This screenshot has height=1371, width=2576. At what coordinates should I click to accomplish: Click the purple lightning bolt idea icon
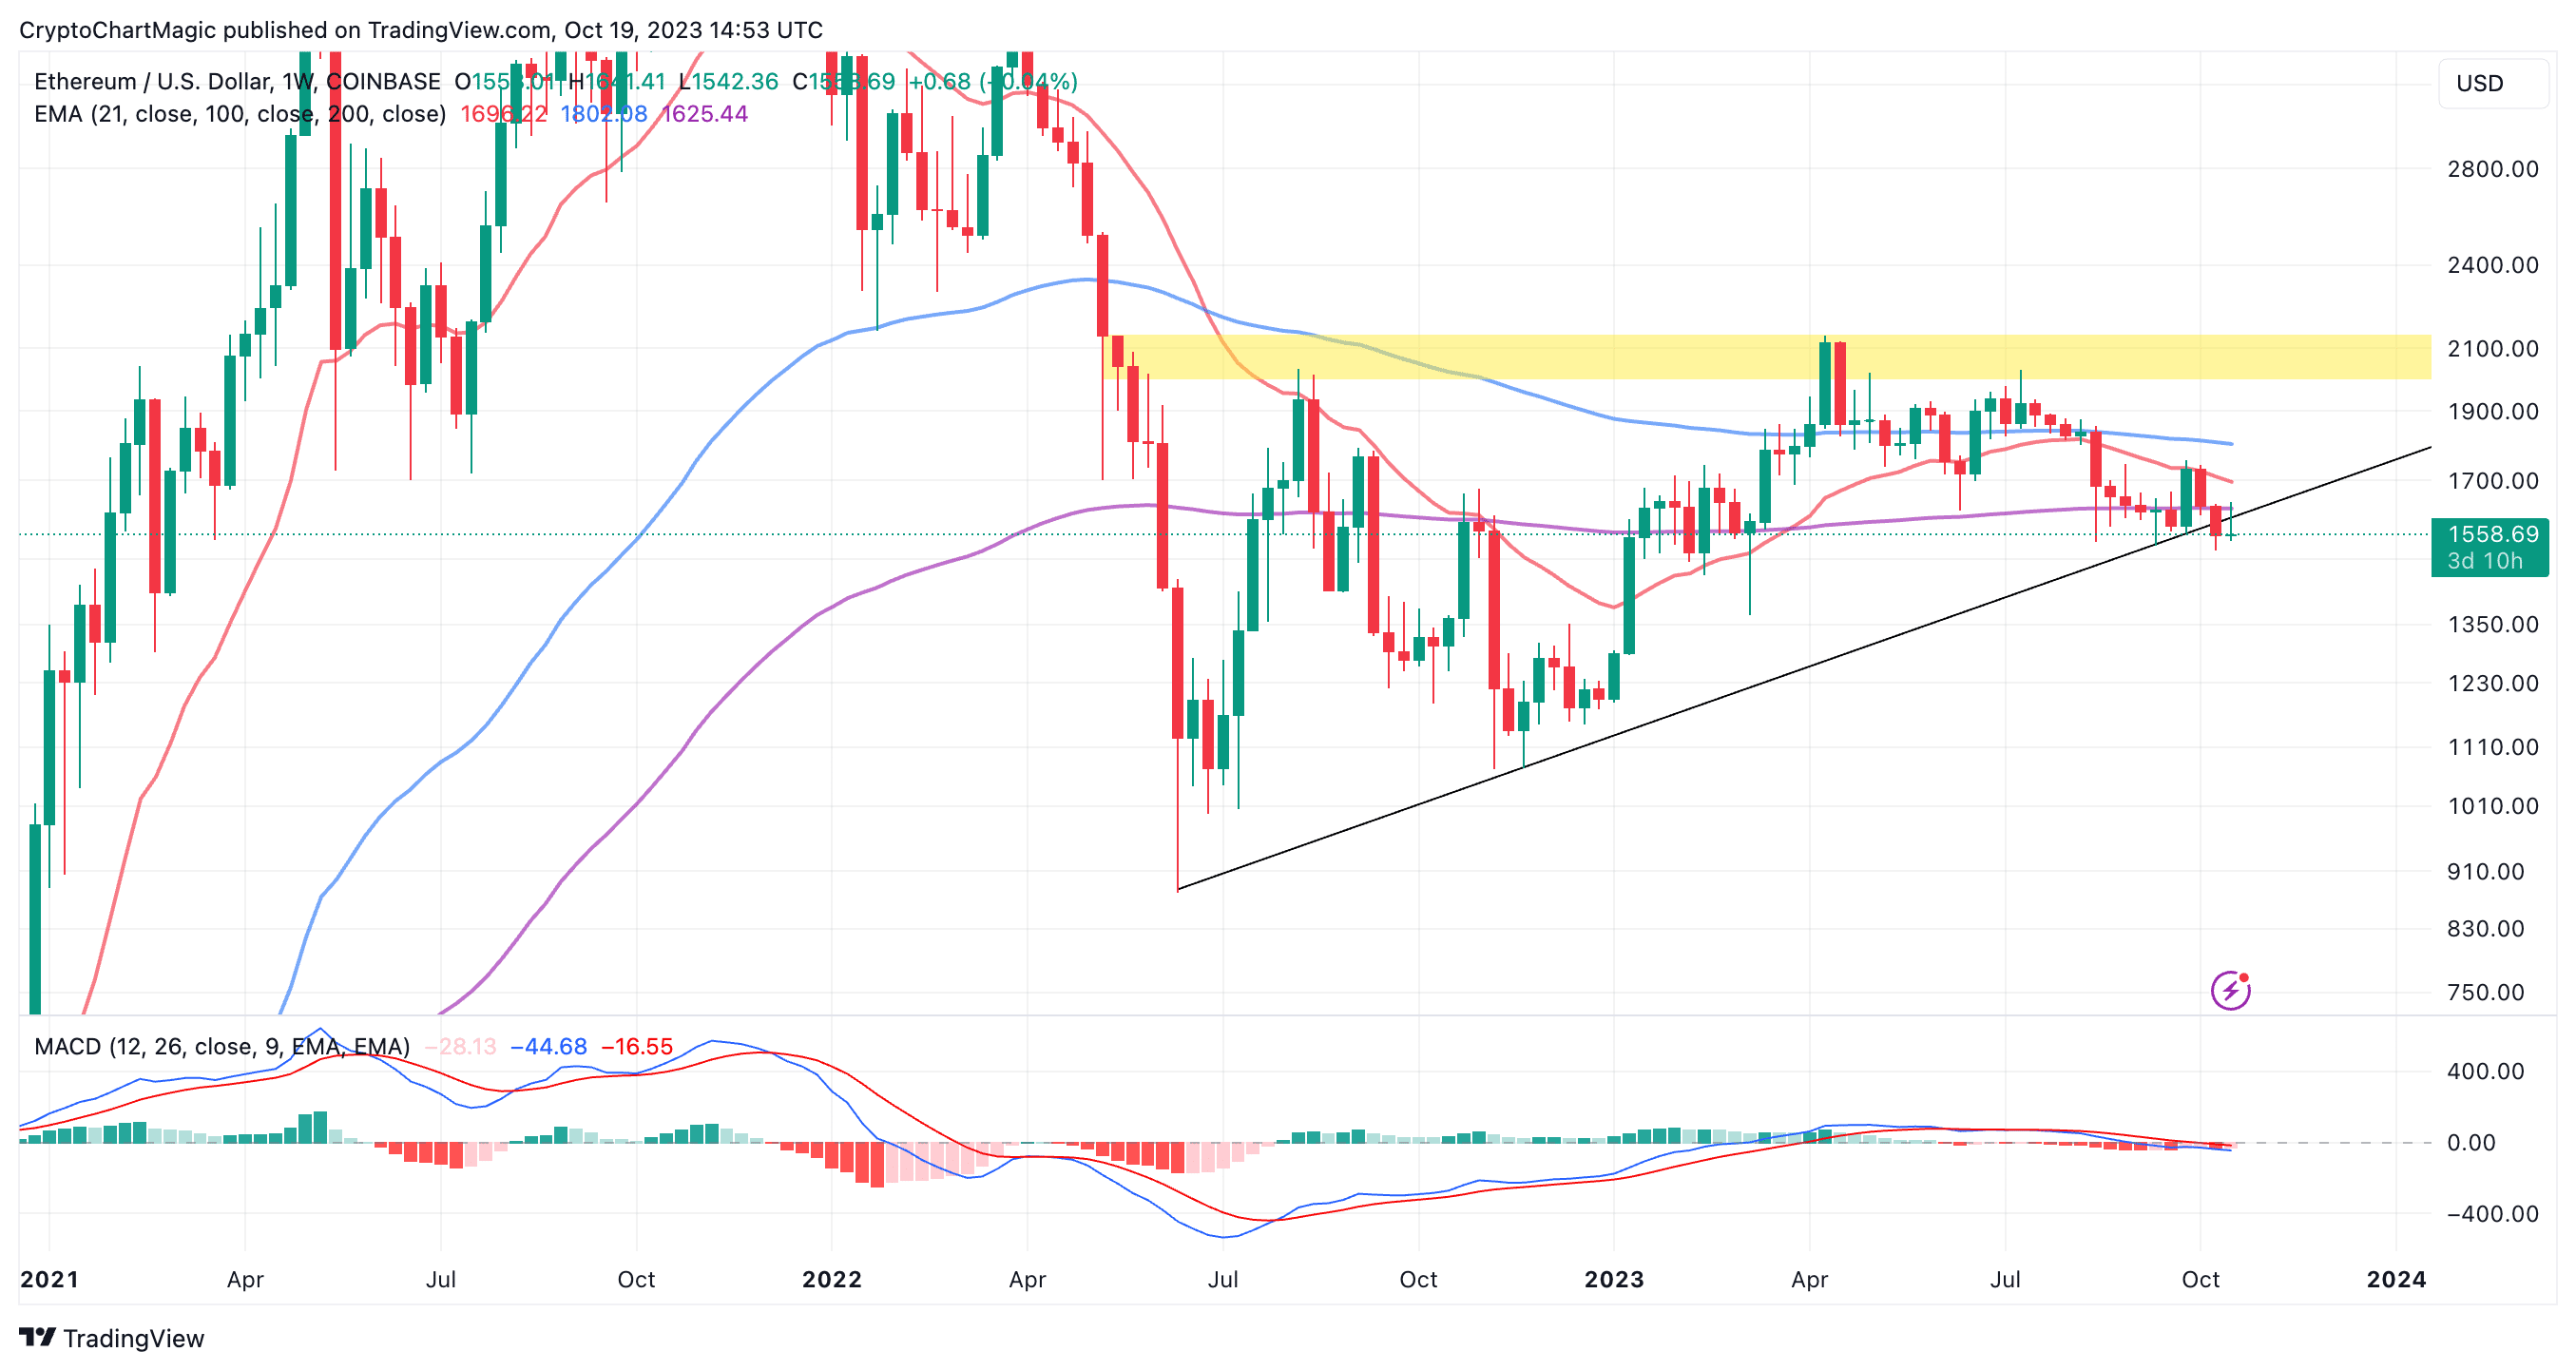pos(2230,990)
